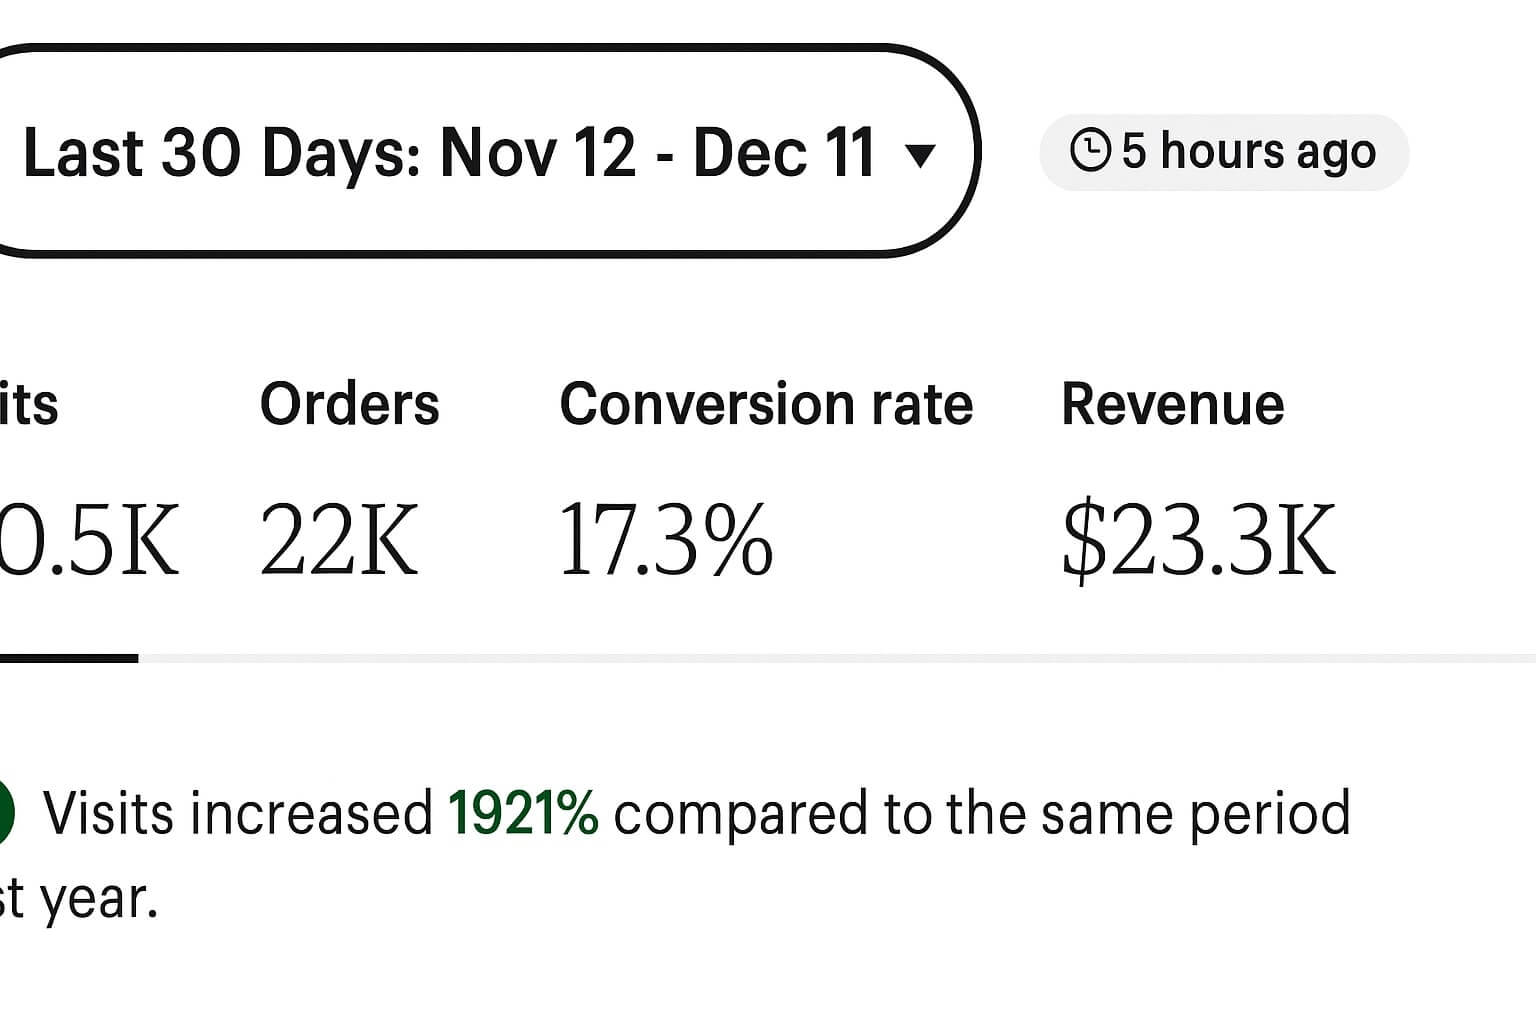This screenshot has height=1024, width=1536.
Task: Click the 17.3% conversion rate value
Action: click(666, 540)
